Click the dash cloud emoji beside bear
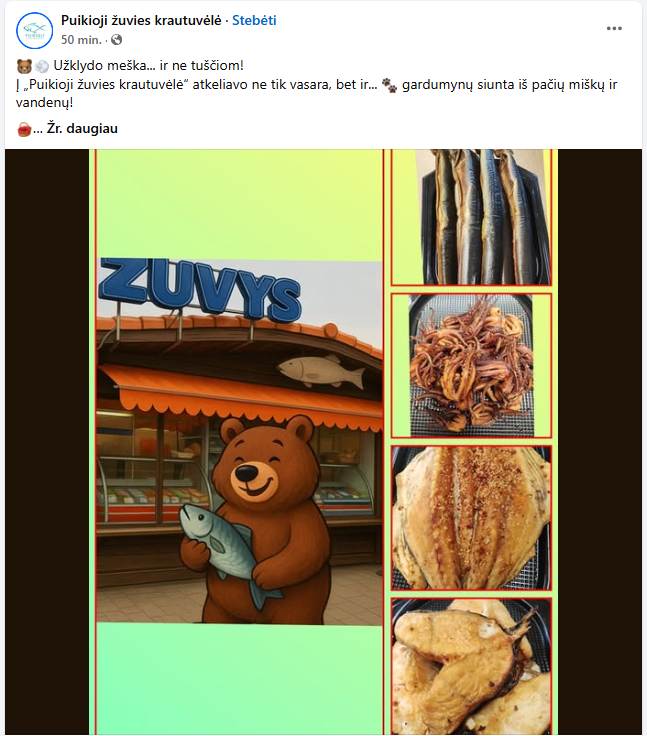This screenshot has height=736, width=647. pyautogui.click(x=41, y=66)
